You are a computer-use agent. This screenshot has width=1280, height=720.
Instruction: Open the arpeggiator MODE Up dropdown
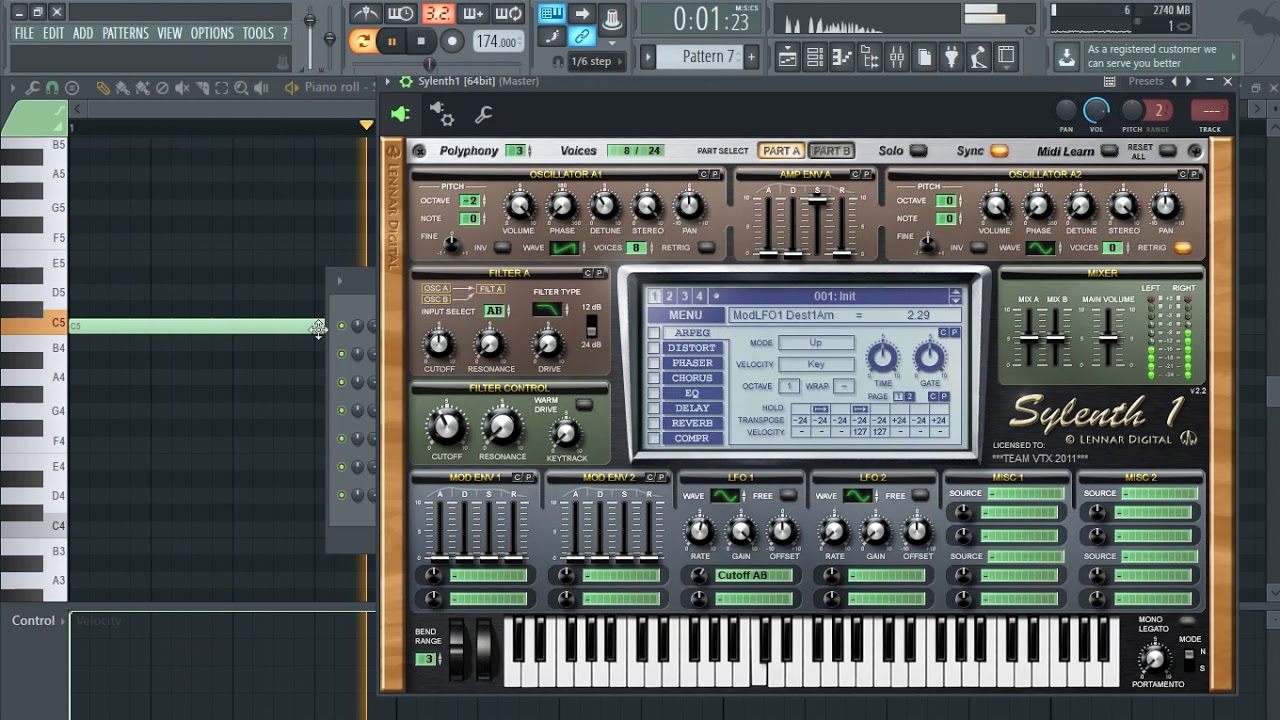816,343
